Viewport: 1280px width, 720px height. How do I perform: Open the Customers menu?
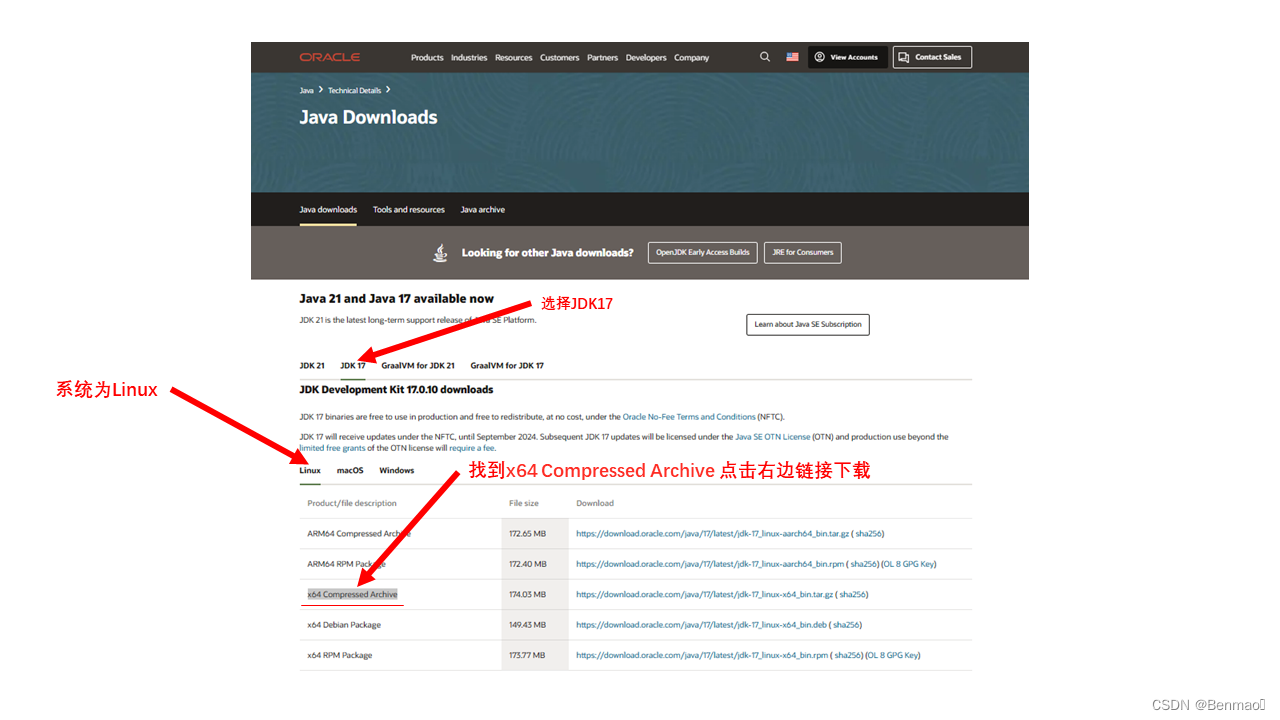pos(560,58)
